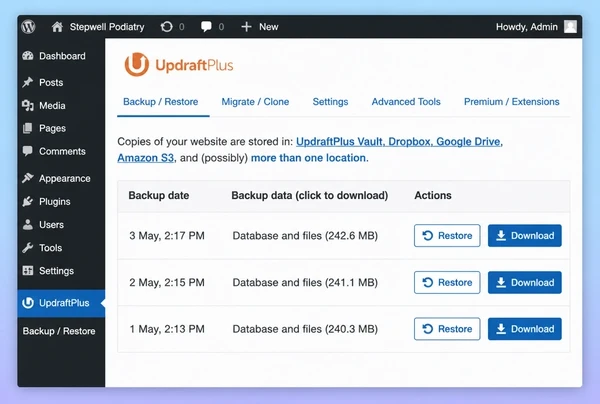
Task: Download the 1 May, 2:13 PM backup
Action: coord(525,329)
